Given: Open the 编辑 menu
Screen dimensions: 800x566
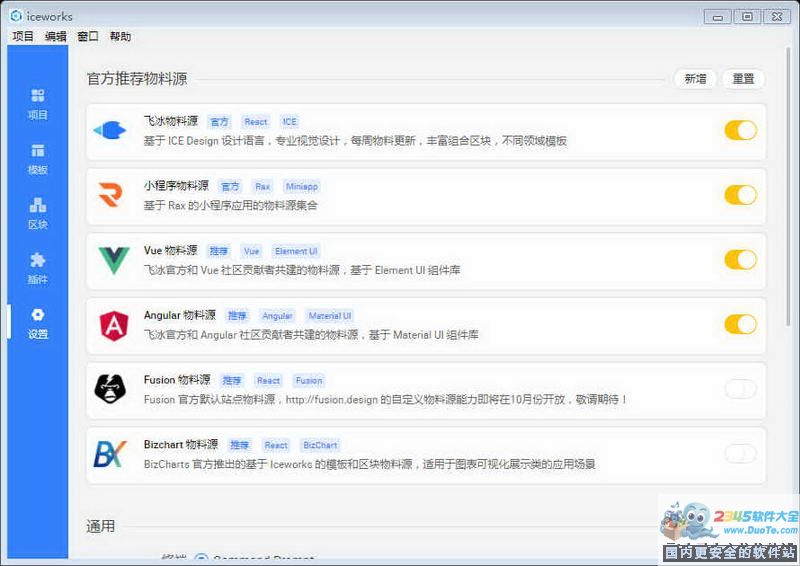Looking at the screenshot, I should [x=55, y=36].
